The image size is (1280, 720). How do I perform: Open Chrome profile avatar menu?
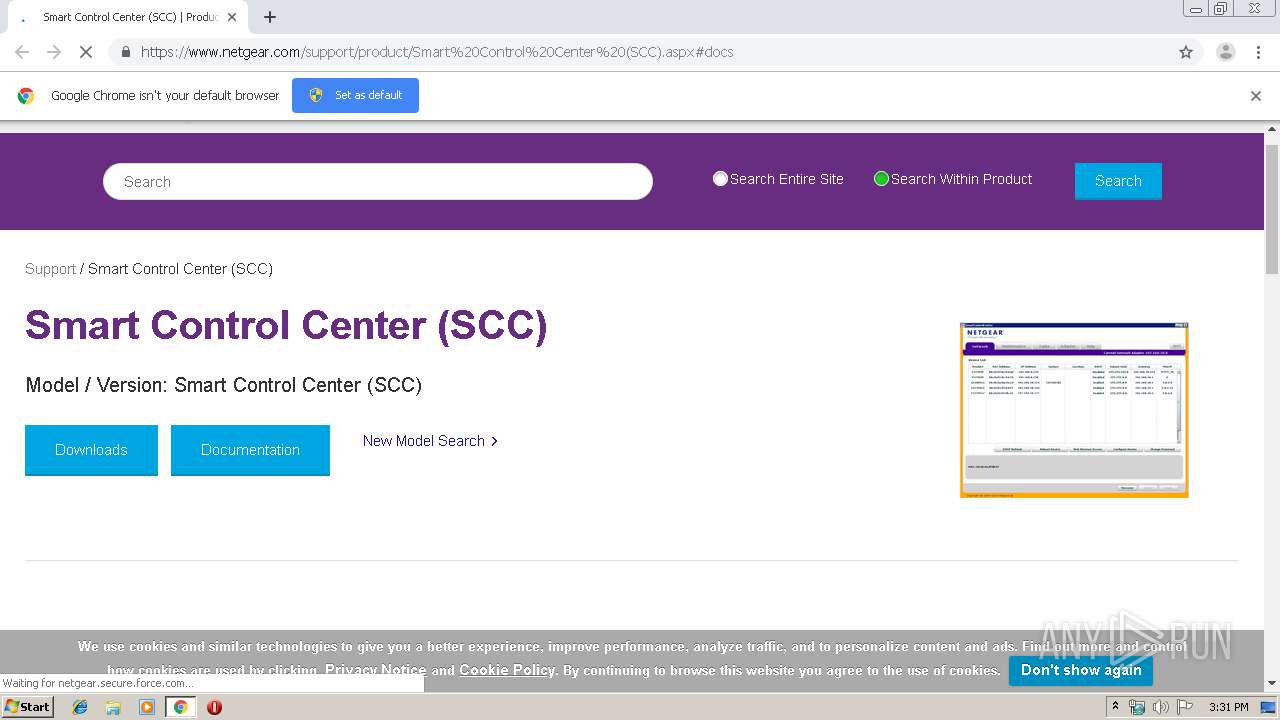pyautogui.click(x=1225, y=52)
